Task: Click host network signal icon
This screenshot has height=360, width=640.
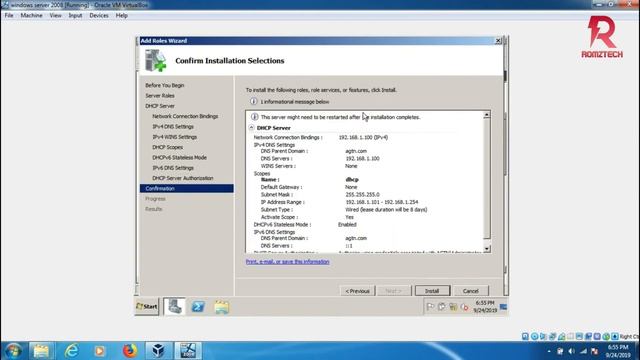Action: (583, 351)
